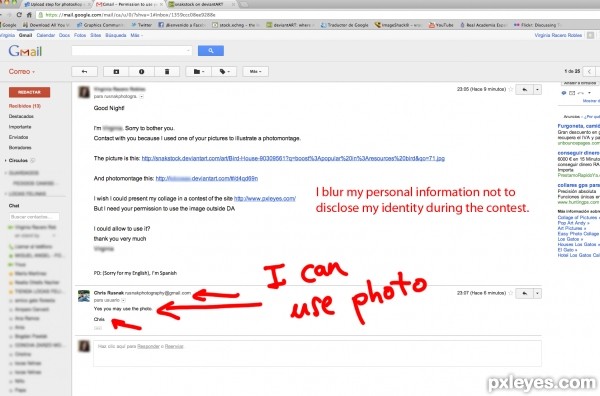The height and width of the screenshot is (396, 600).
Task: Reload the page with the refresh icon
Action: tap(19, 15)
